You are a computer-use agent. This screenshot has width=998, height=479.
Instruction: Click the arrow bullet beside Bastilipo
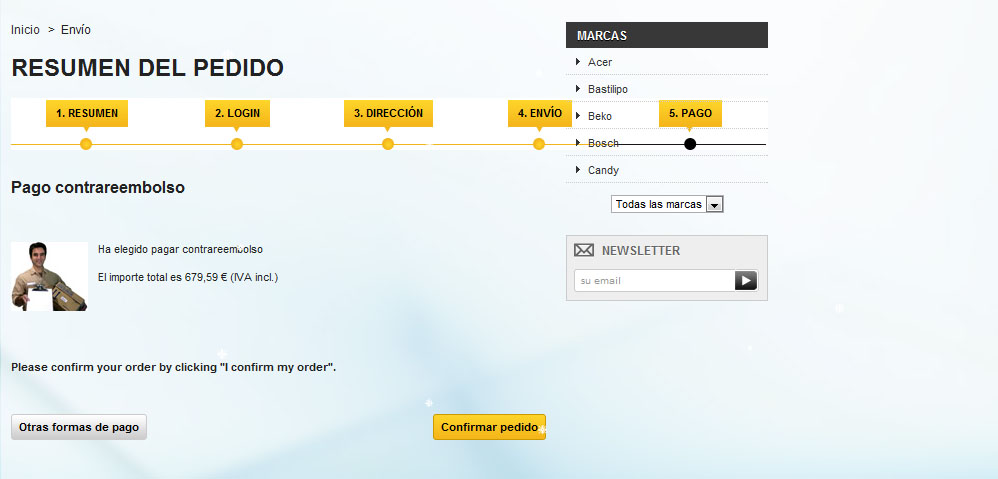pos(578,88)
